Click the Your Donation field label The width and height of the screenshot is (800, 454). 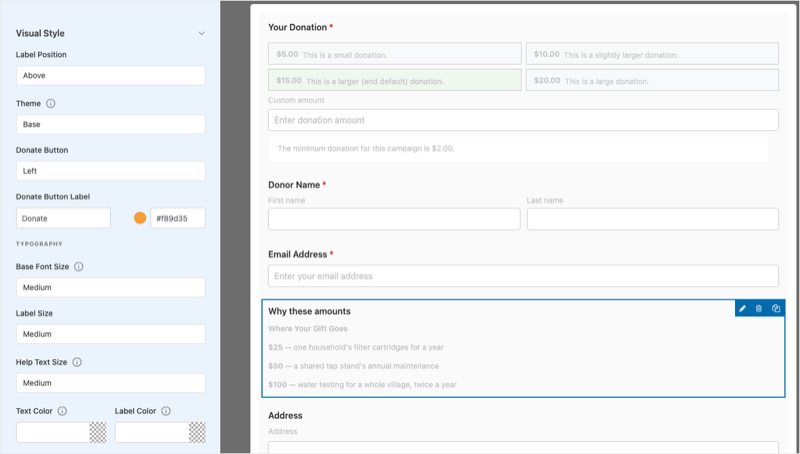coord(297,28)
